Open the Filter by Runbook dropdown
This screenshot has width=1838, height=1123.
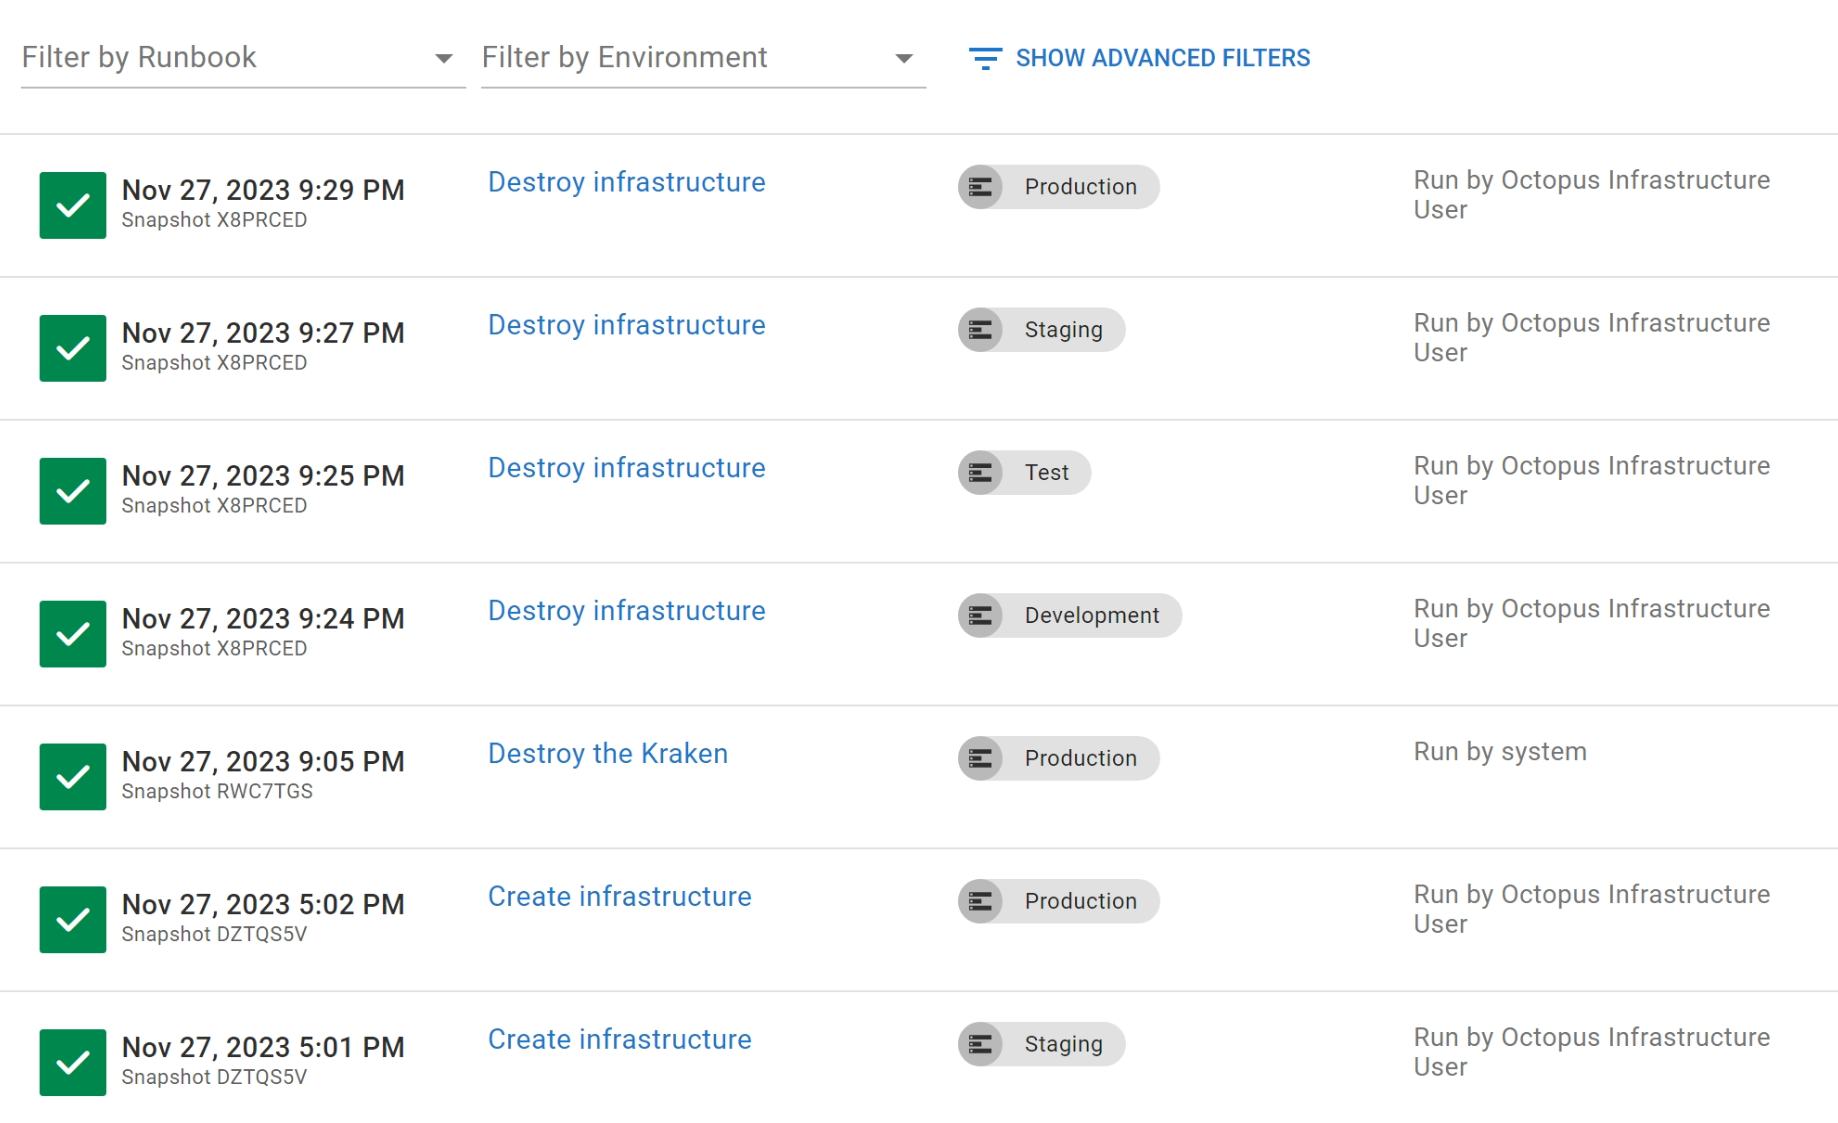(242, 58)
